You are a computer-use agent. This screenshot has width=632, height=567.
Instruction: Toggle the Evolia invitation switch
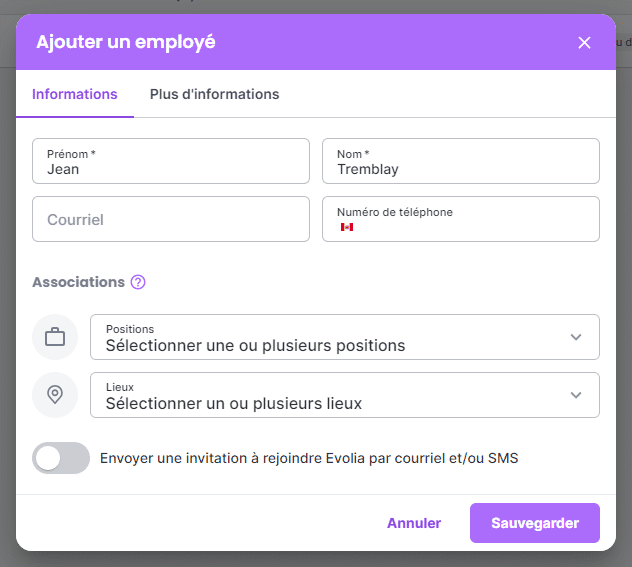[x=61, y=459]
